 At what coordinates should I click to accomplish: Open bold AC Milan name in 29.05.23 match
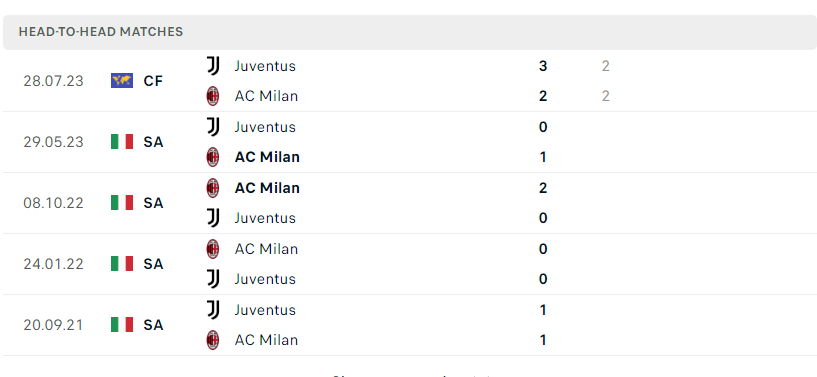[267, 157]
